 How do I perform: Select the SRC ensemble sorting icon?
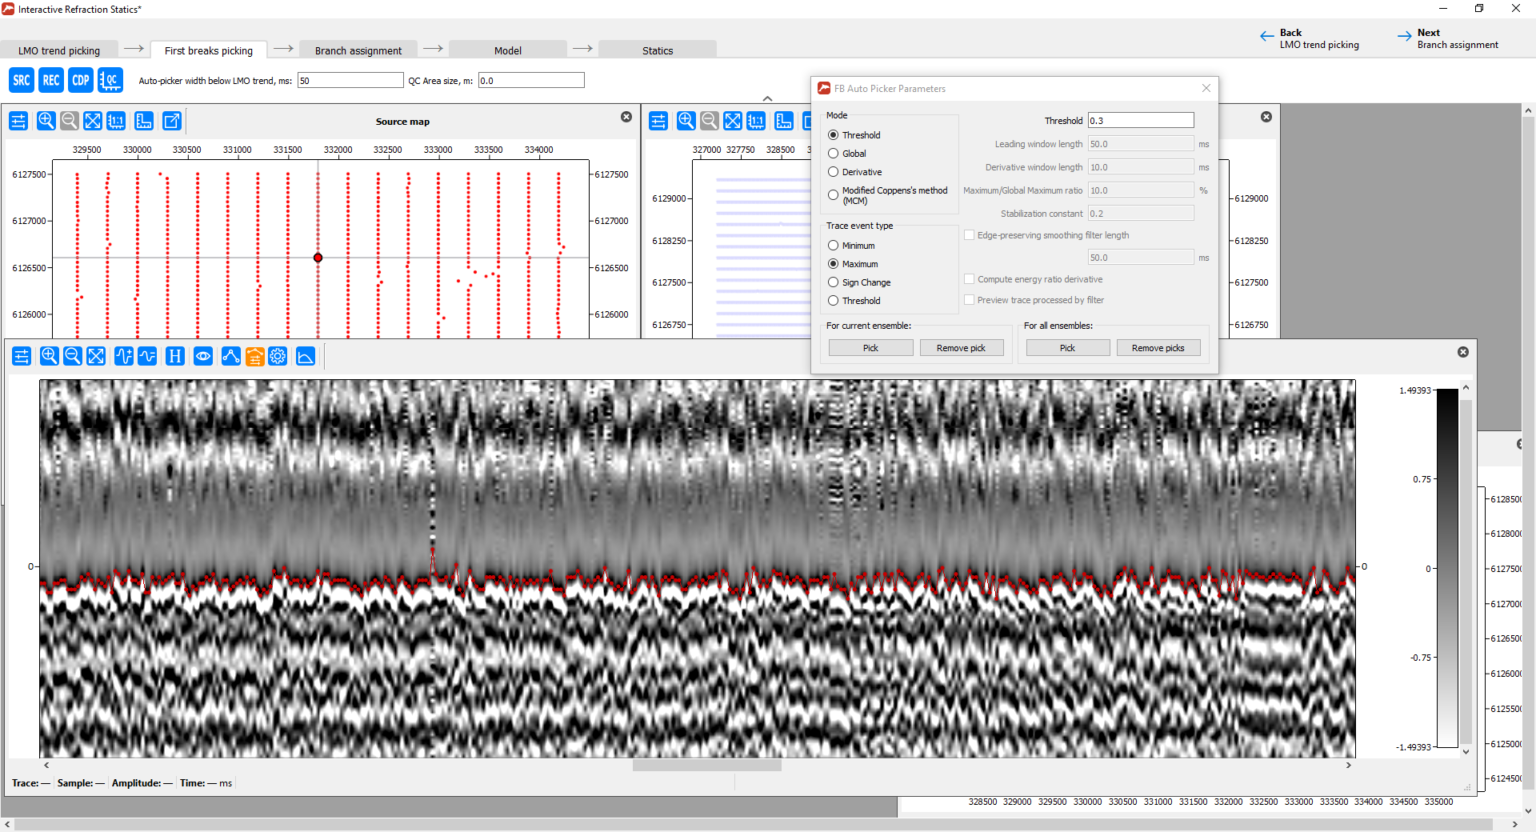pyautogui.click(x=20, y=80)
